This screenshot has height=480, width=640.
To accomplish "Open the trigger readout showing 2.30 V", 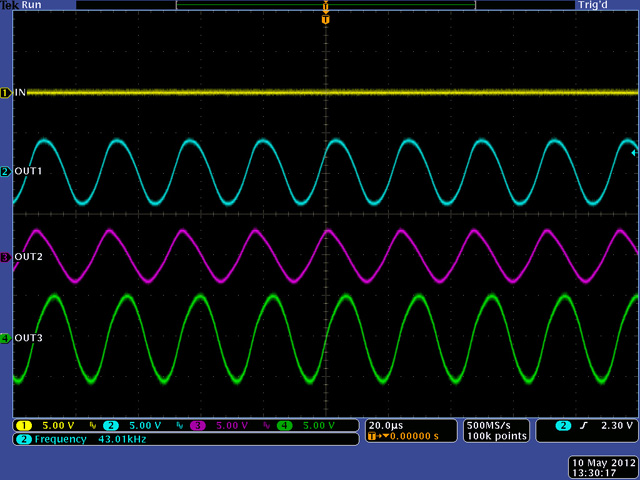I will pyautogui.click(x=586, y=426).
